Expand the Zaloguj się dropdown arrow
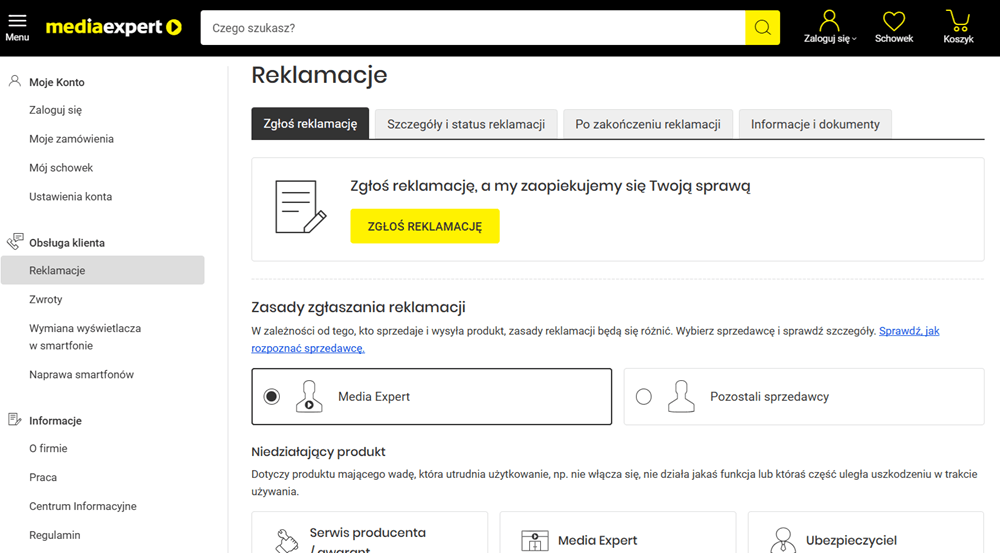Screen dimensions: 1000x553 (855, 39)
